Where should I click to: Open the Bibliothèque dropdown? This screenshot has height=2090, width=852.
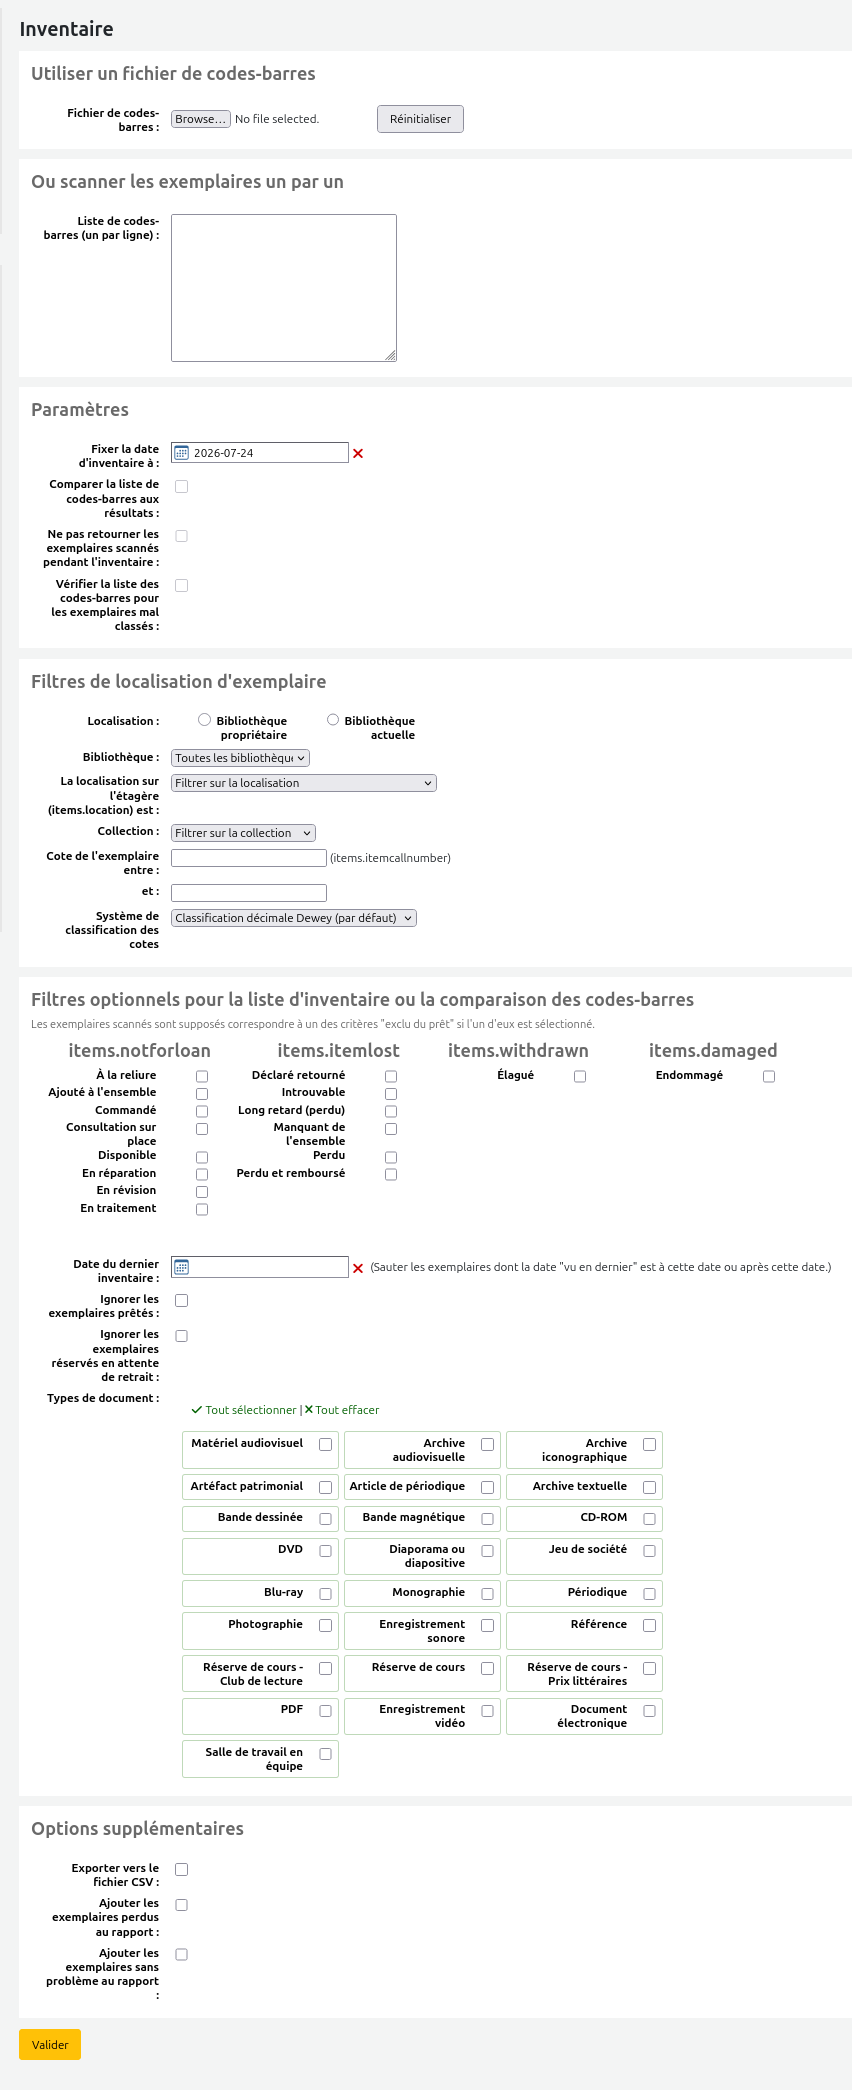tap(240, 758)
